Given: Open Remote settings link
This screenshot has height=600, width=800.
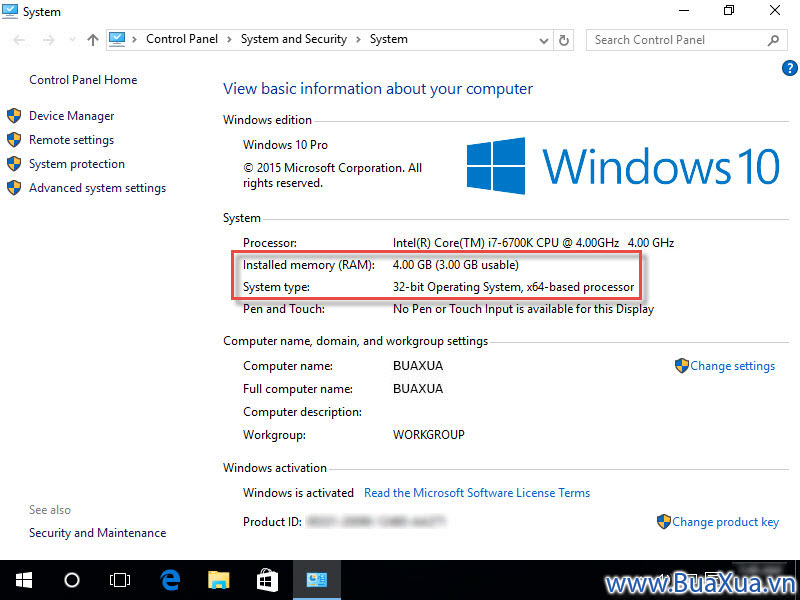Looking at the screenshot, I should 71,140.
